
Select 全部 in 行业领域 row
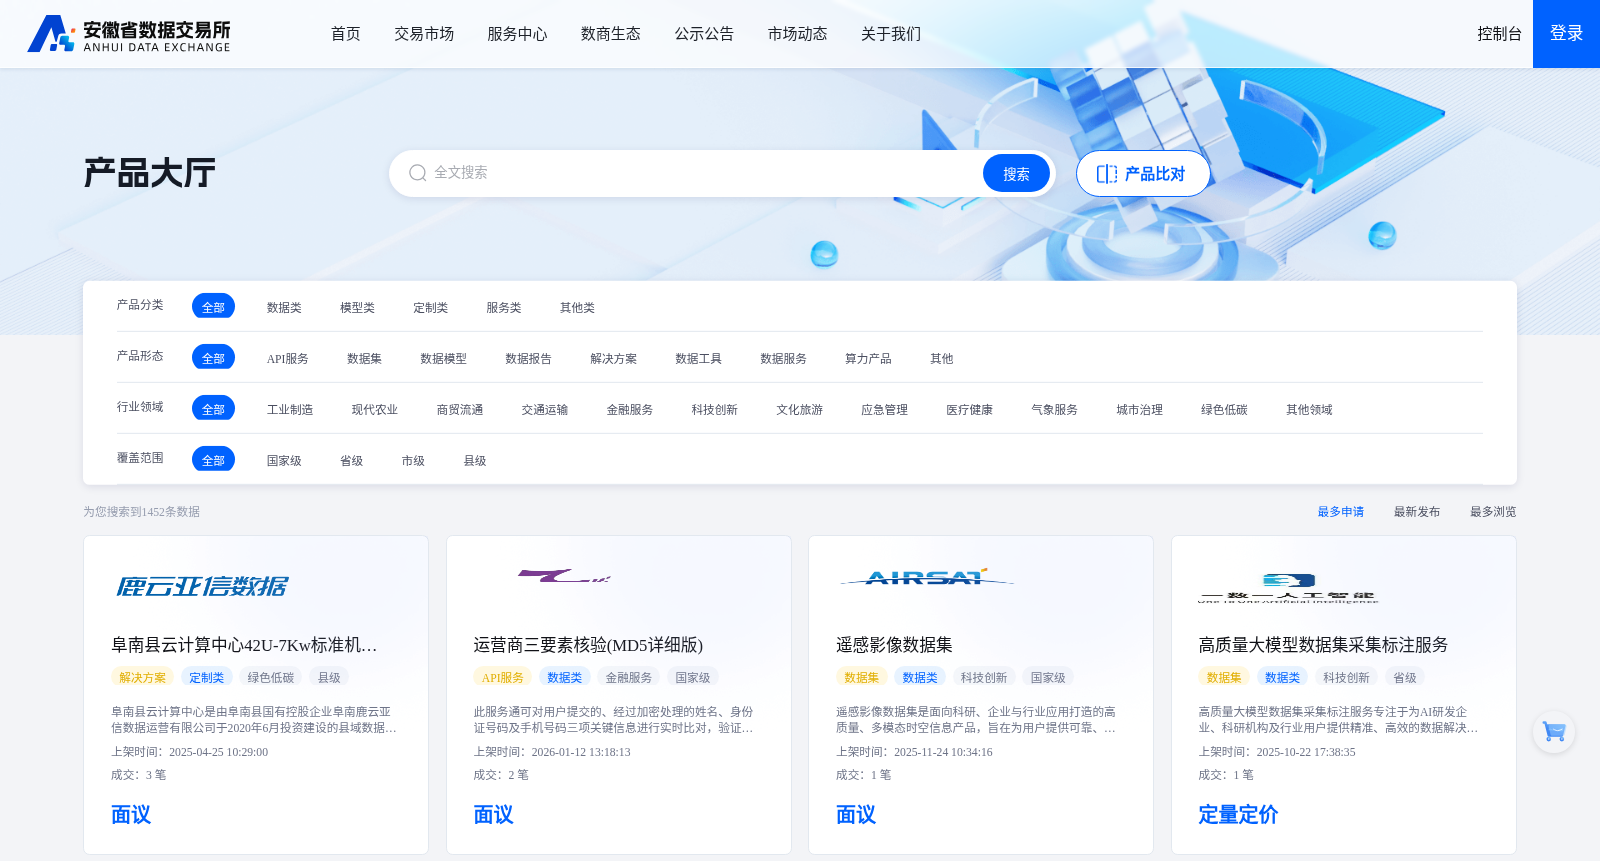click(213, 408)
